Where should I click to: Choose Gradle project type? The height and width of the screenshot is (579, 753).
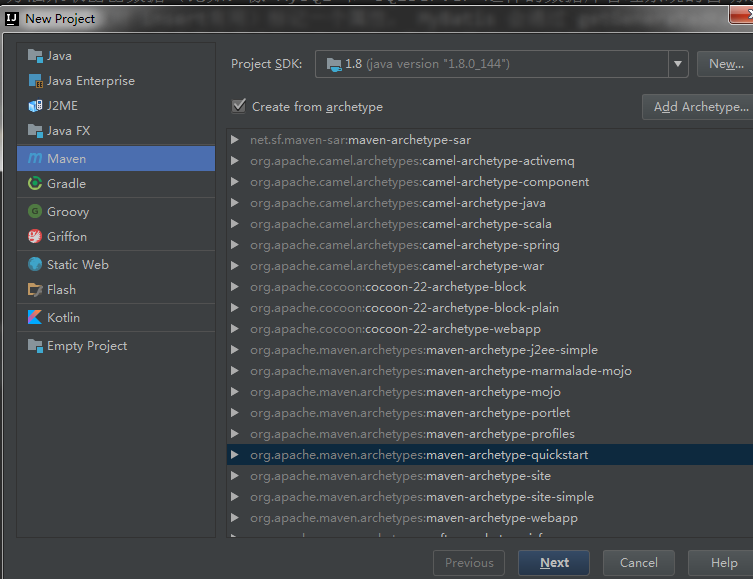pos(116,183)
